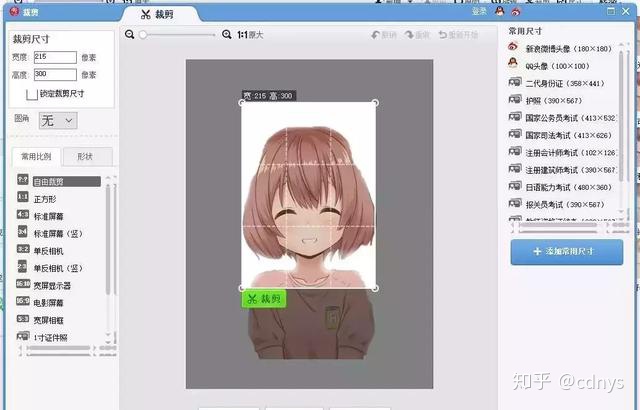Select the 5:3 icon for 宽屏相框
This screenshot has height=410, width=640.
click(23, 319)
